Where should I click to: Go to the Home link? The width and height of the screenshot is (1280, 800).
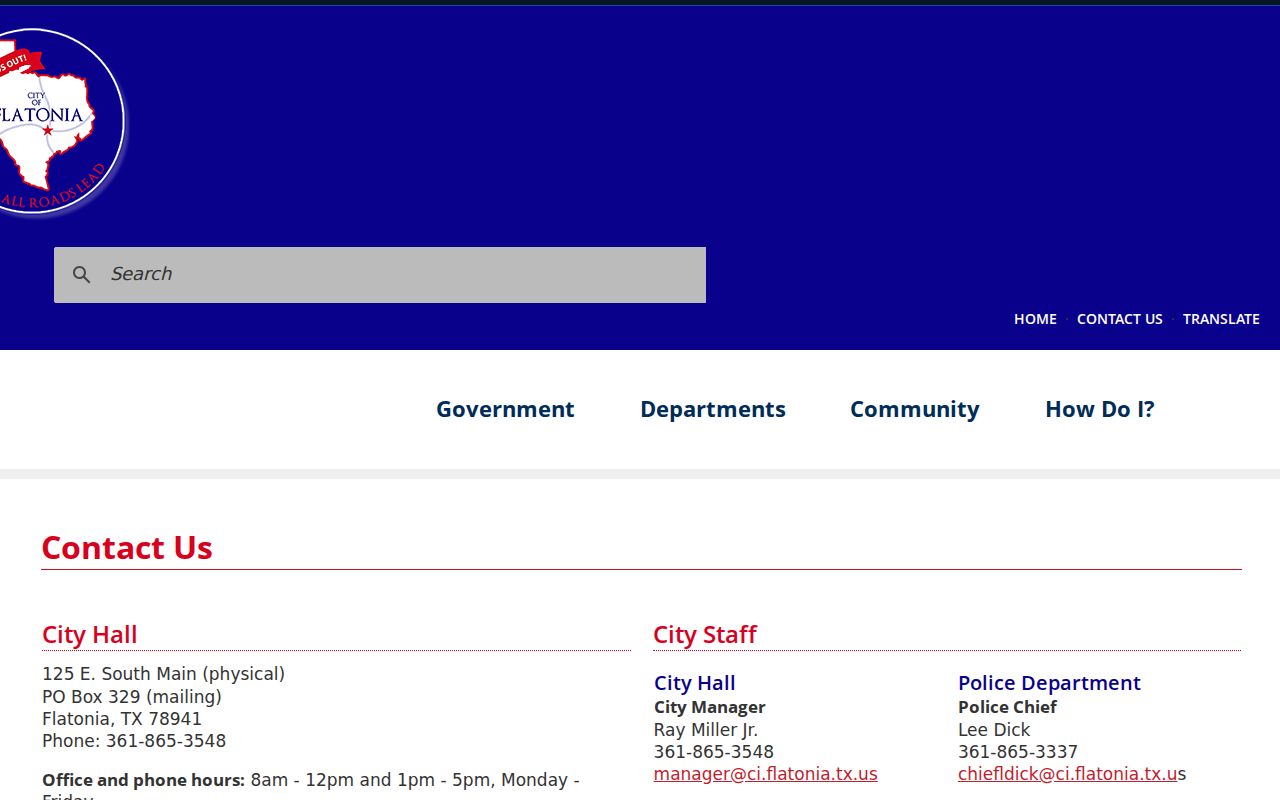tap(1035, 319)
